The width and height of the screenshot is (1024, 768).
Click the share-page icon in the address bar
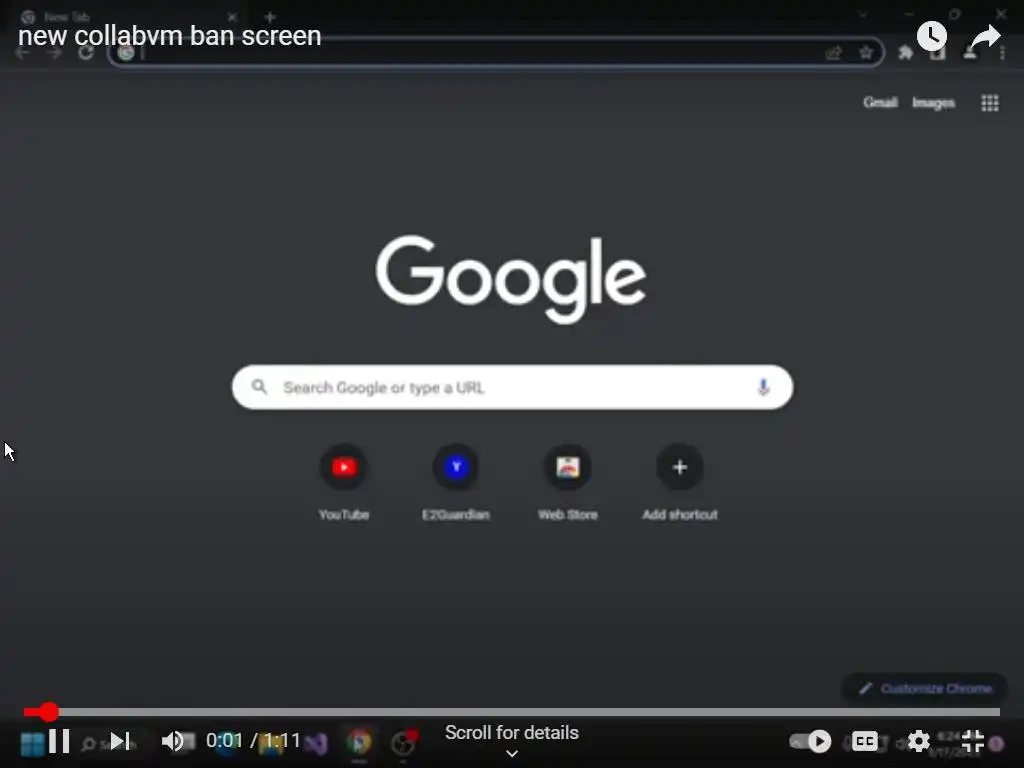(x=833, y=53)
